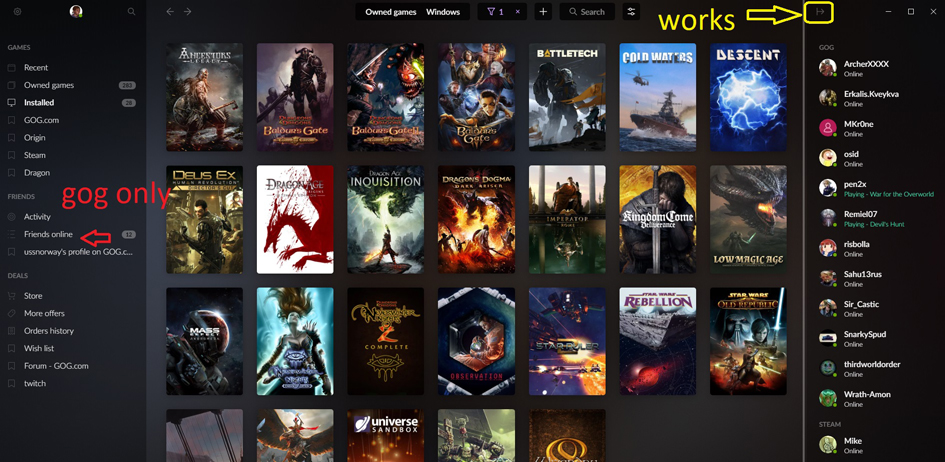Open Ancestors Legacy game cover
Screen dimensions: 945x462
coord(204,97)
